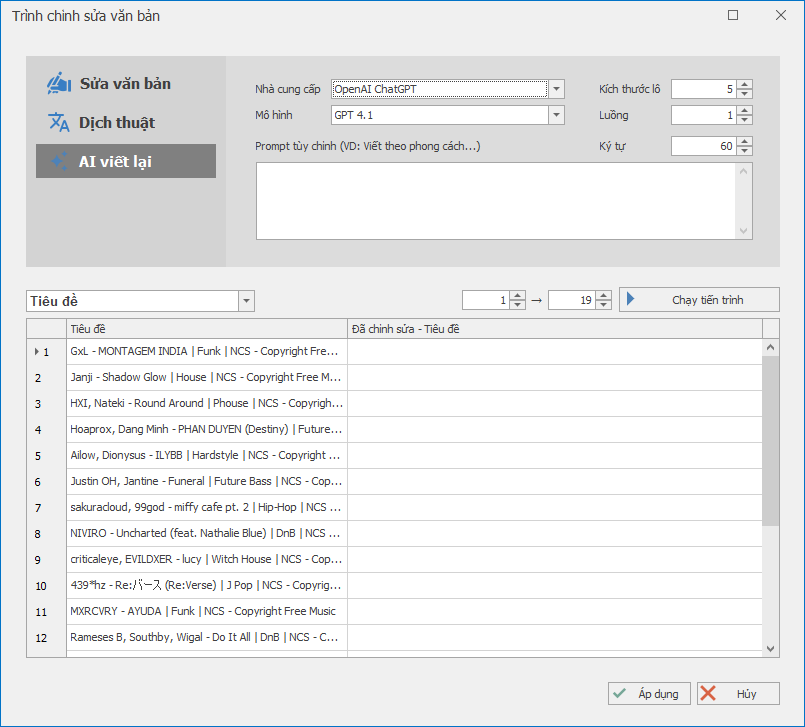Increase the Kích thước lô value
This screenshot has height=727, width=805.
click(745, 85)
